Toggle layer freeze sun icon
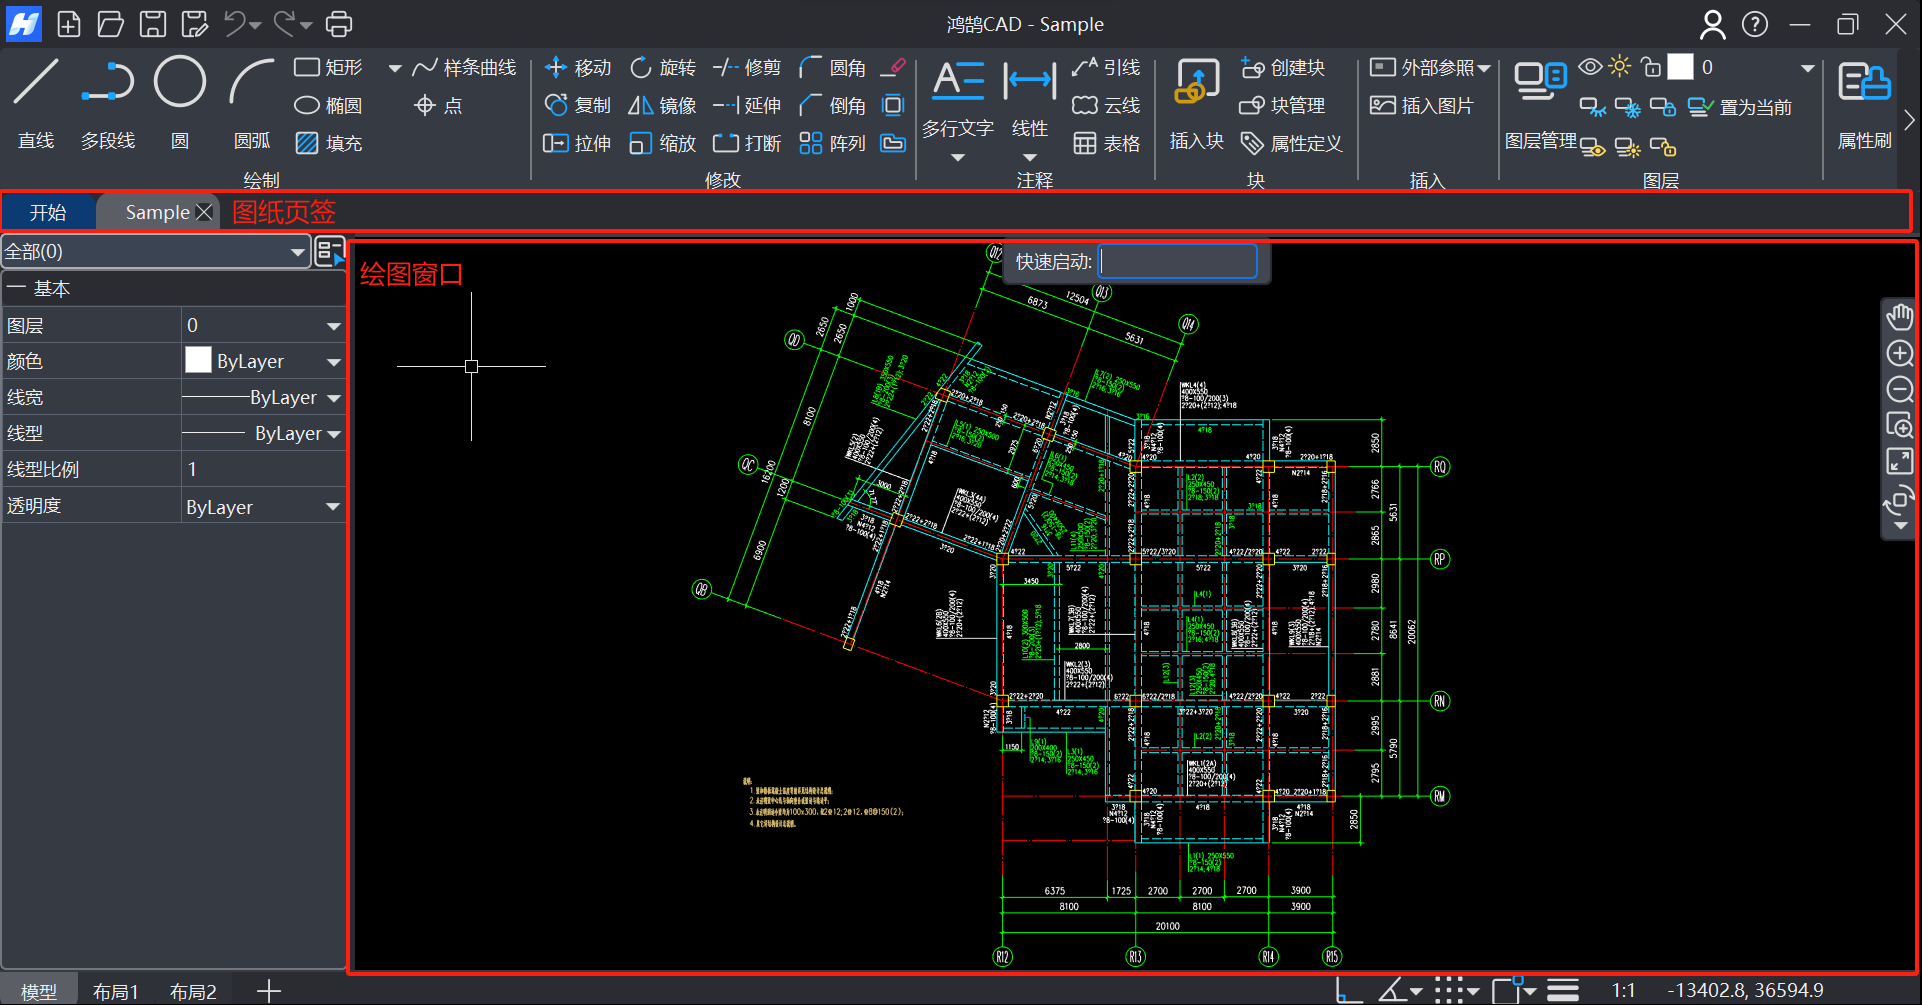Screen dimensions: 1922x1005 pyautogui.click(x=1620, y=67)
